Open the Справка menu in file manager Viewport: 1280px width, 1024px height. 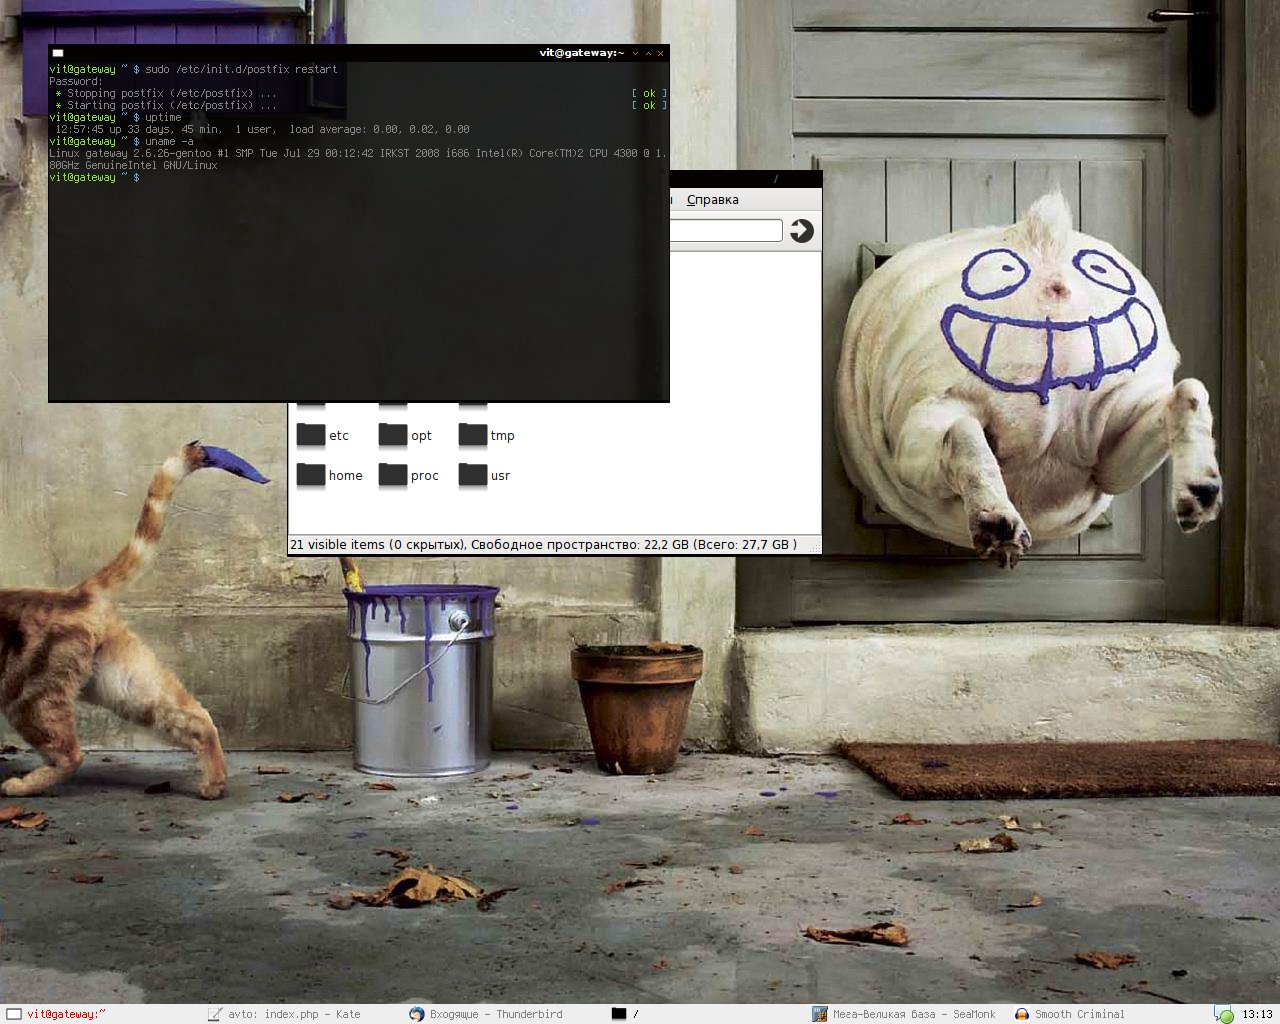(x=713, y=200)
